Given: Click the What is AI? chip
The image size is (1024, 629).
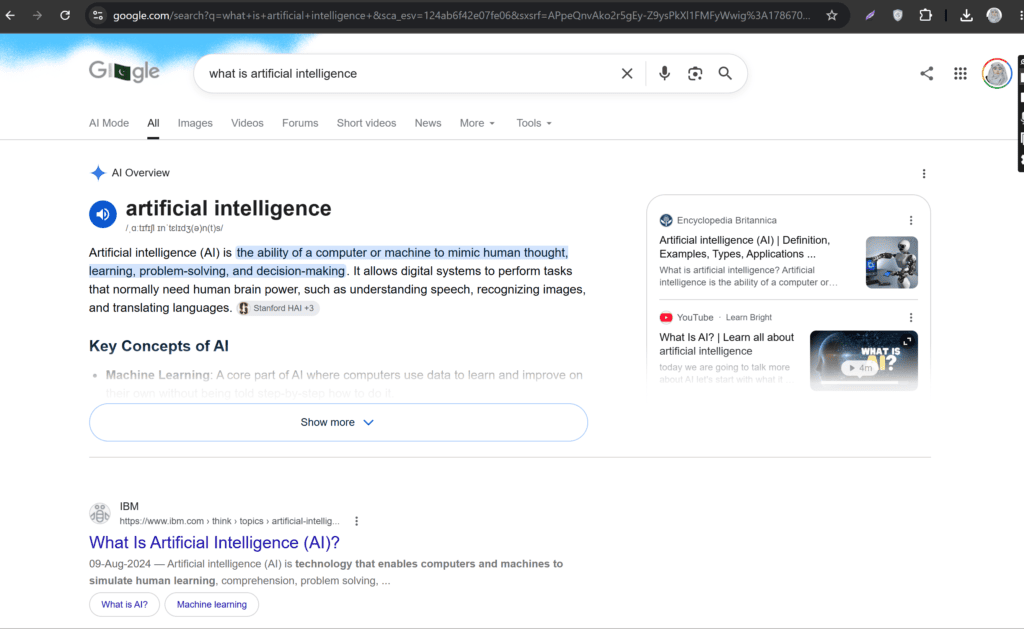Looking at the screenshot, I should click(124, 604).
